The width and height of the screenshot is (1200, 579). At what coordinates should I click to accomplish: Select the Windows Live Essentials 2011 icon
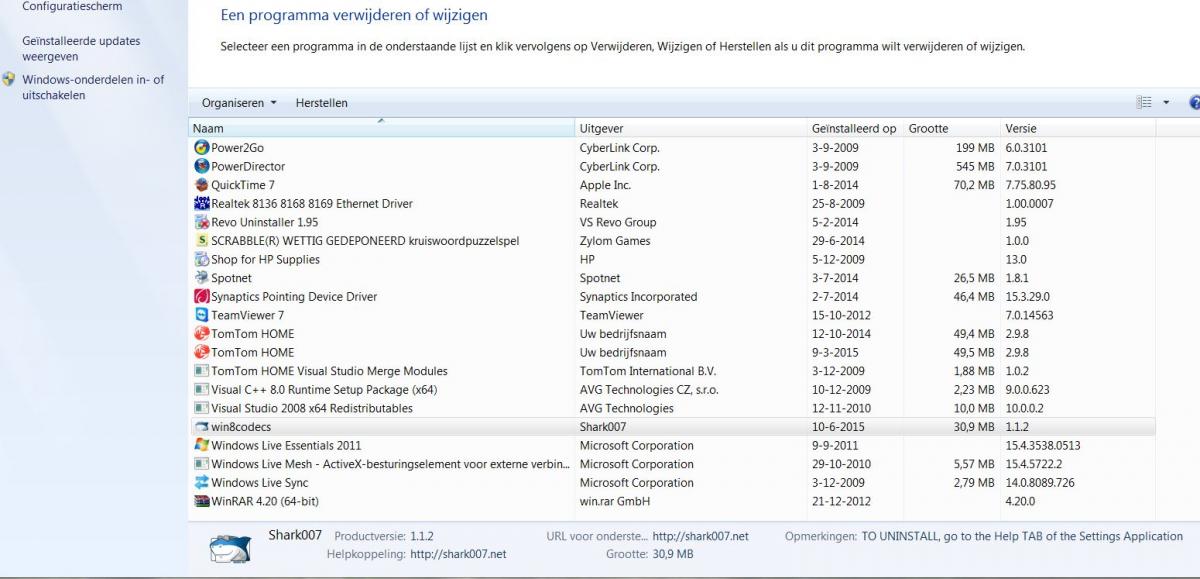(x=202, y=445)
